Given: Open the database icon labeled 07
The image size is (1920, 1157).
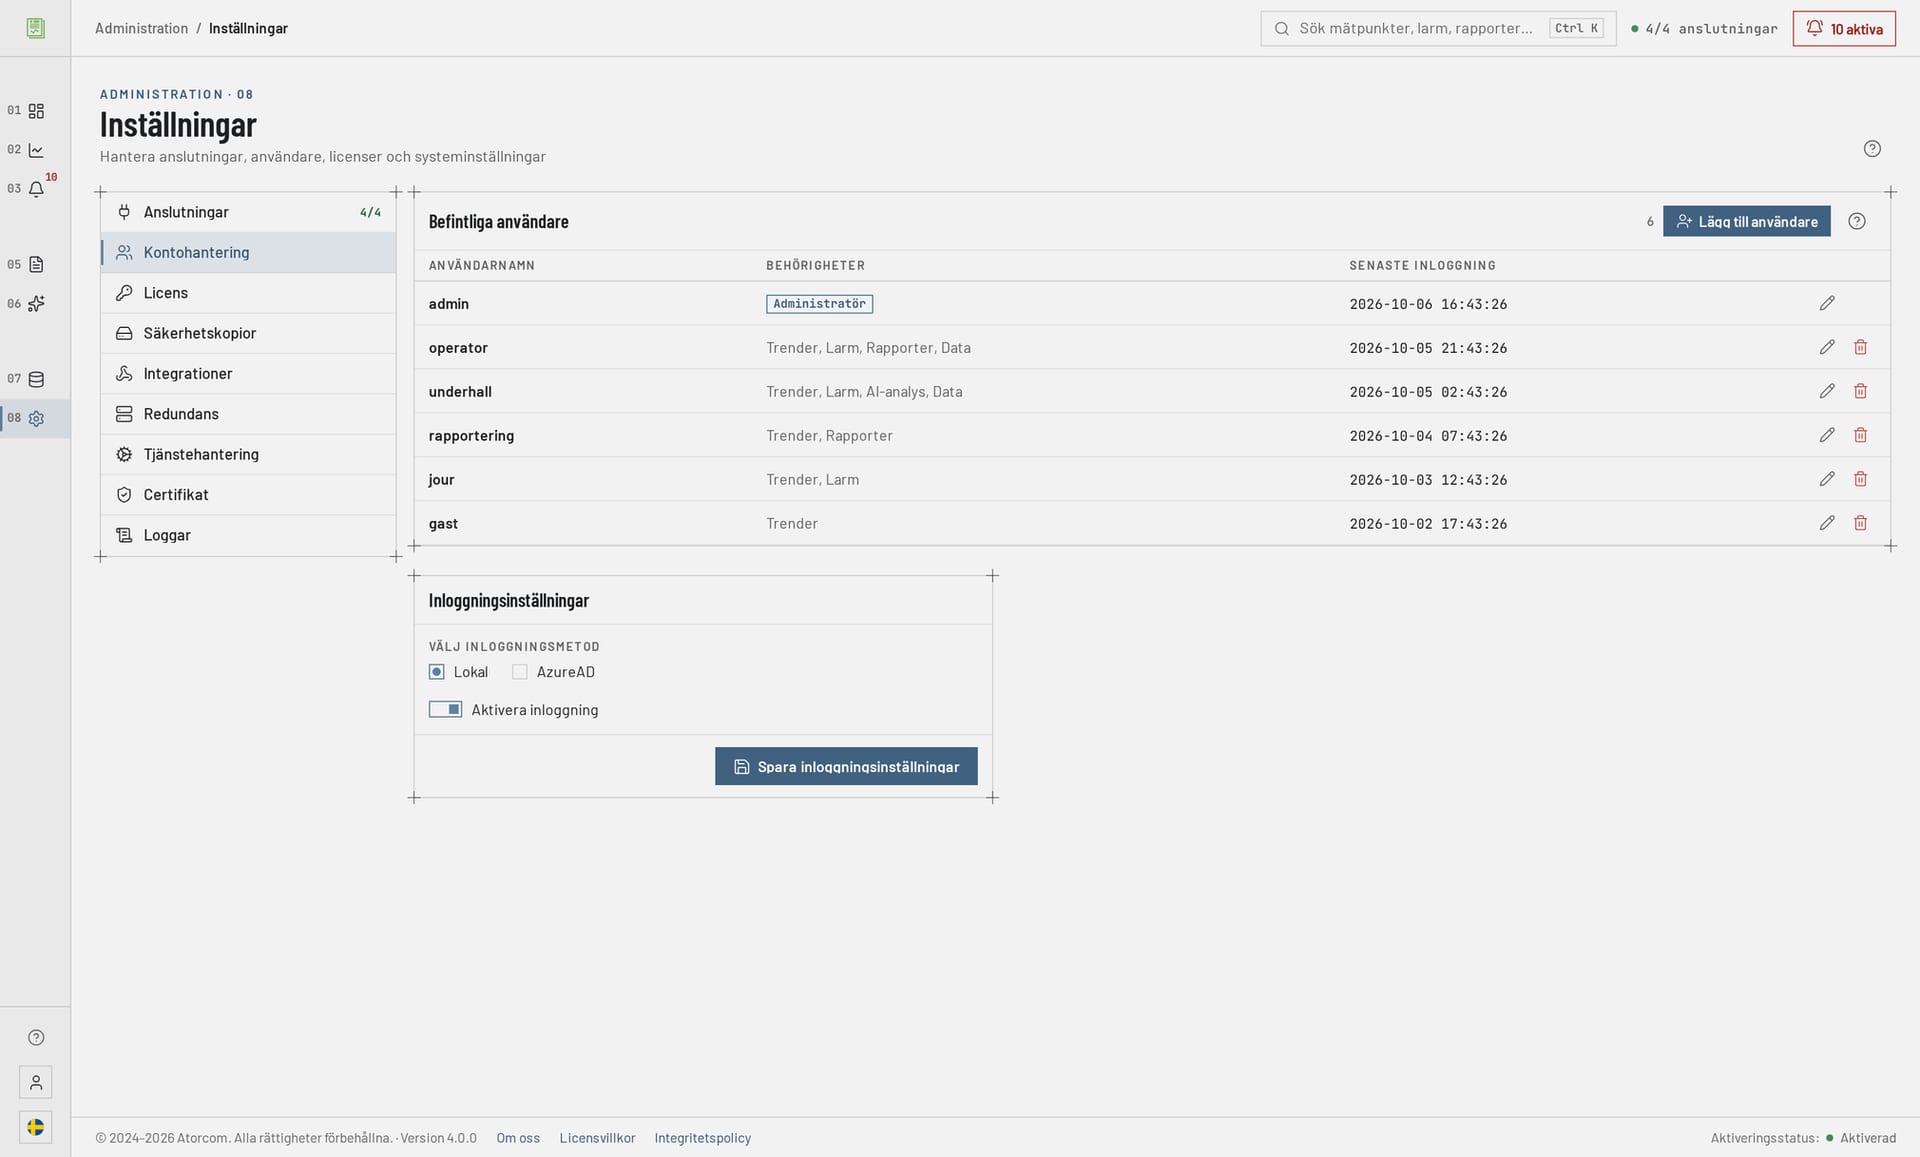Looking at the screenshot, I should [x=36, y=379].
